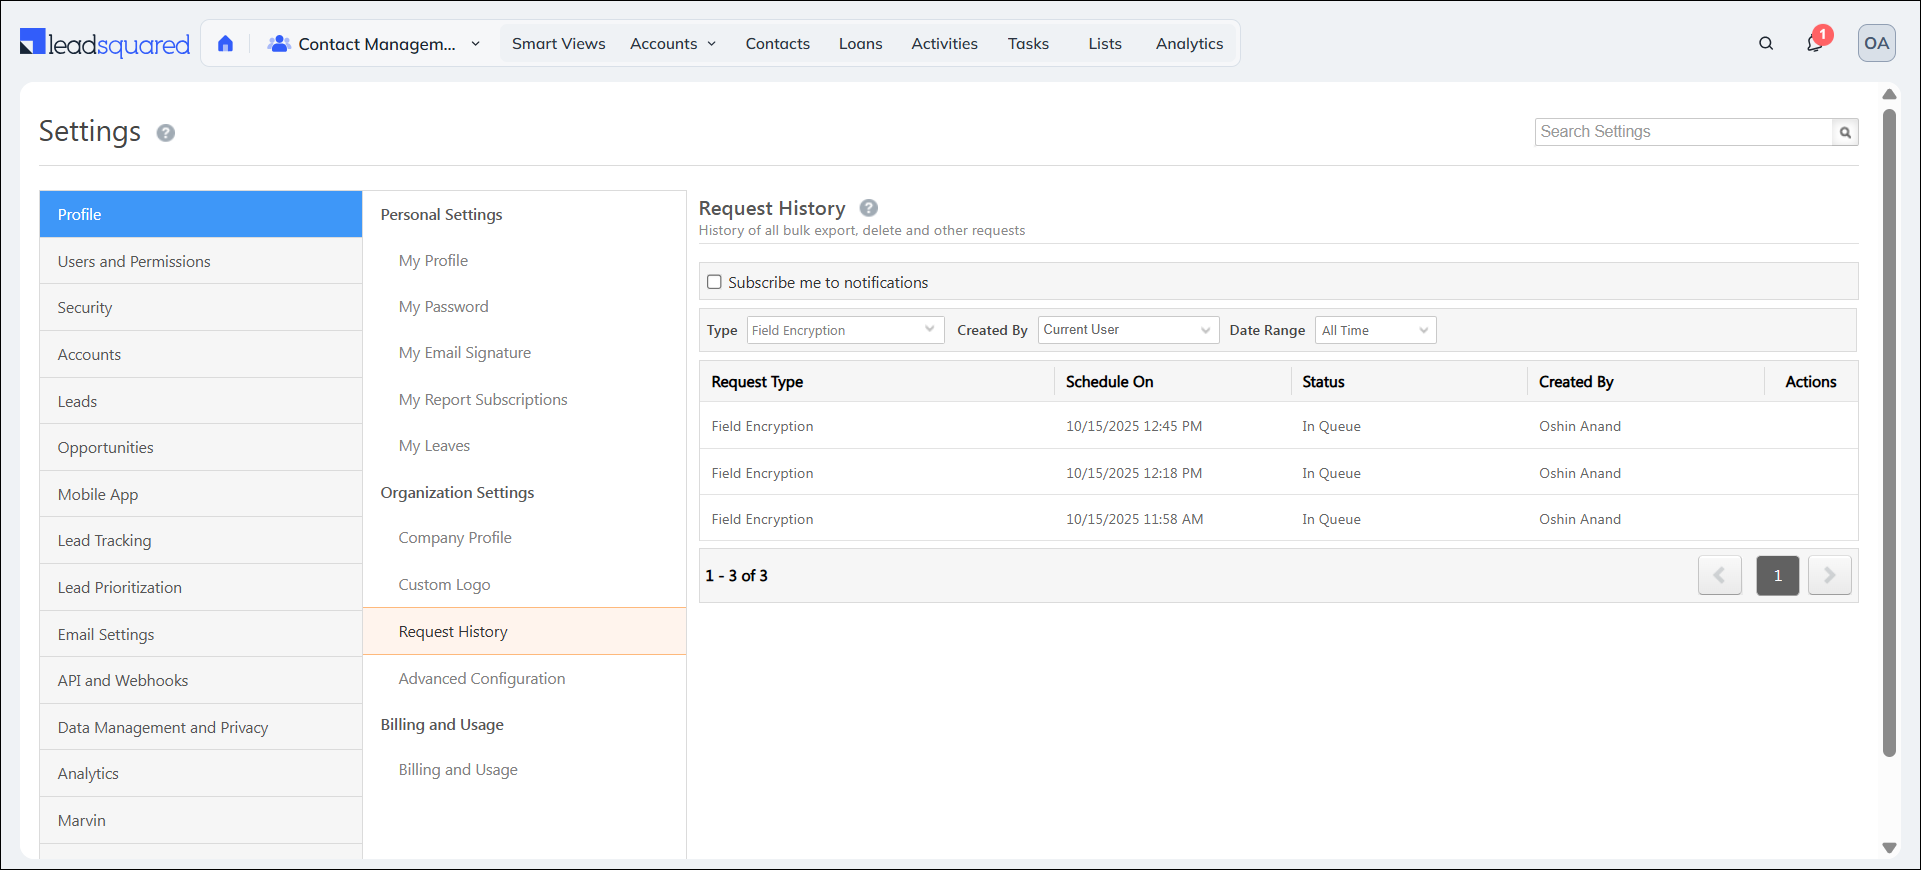Go to next page of request history
This screenshot has height=870, width=1921.
(x=1829, y=575)
